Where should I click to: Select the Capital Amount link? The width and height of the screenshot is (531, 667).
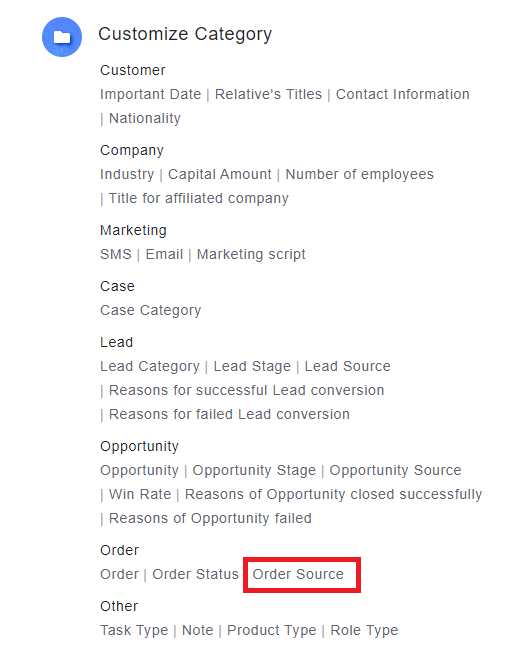pyautogui.click(x=220, y=174)
